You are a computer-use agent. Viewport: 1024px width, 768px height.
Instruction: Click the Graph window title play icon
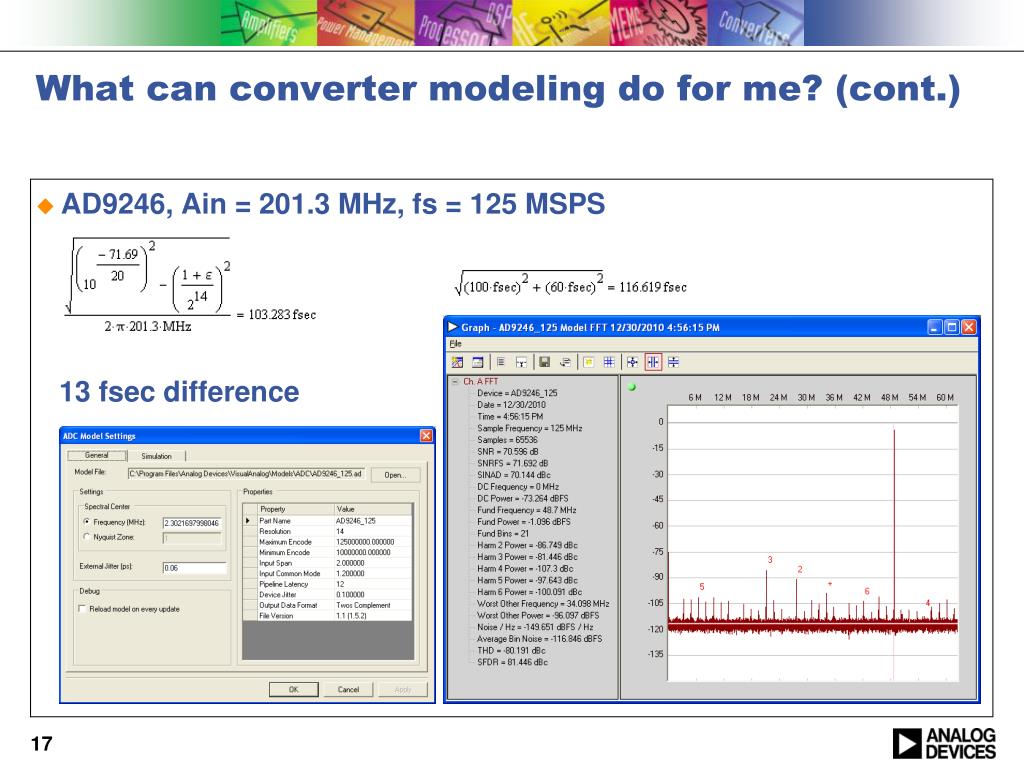click(453, 327)
